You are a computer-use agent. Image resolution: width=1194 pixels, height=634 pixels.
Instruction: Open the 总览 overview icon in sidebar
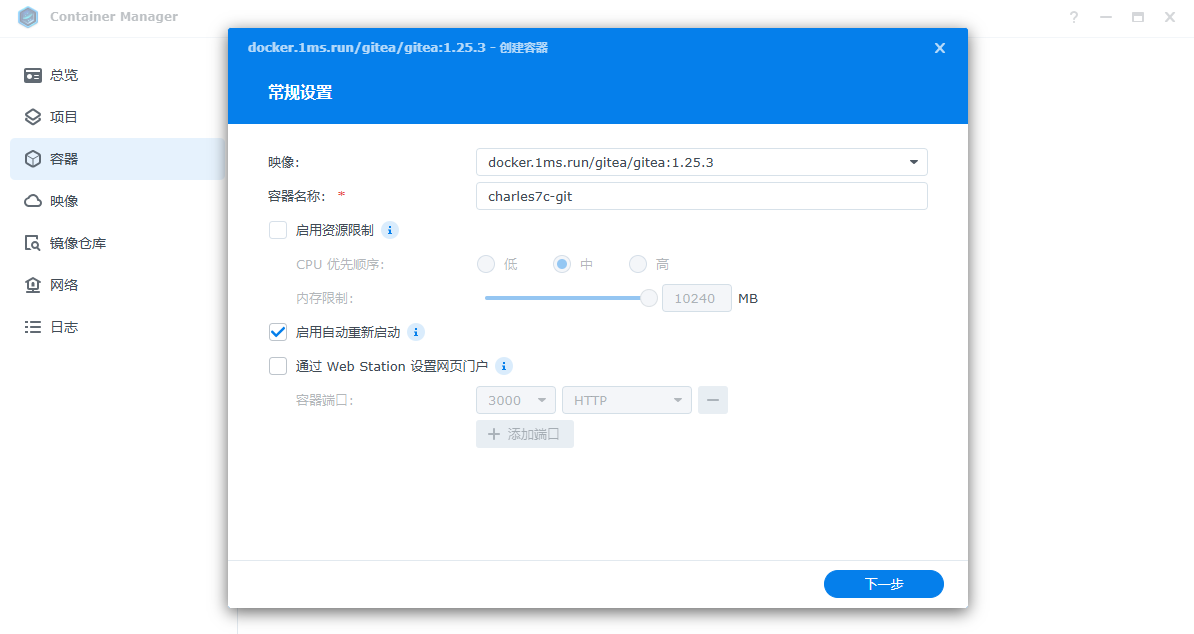pyautogui.click(x=33, y=75)
